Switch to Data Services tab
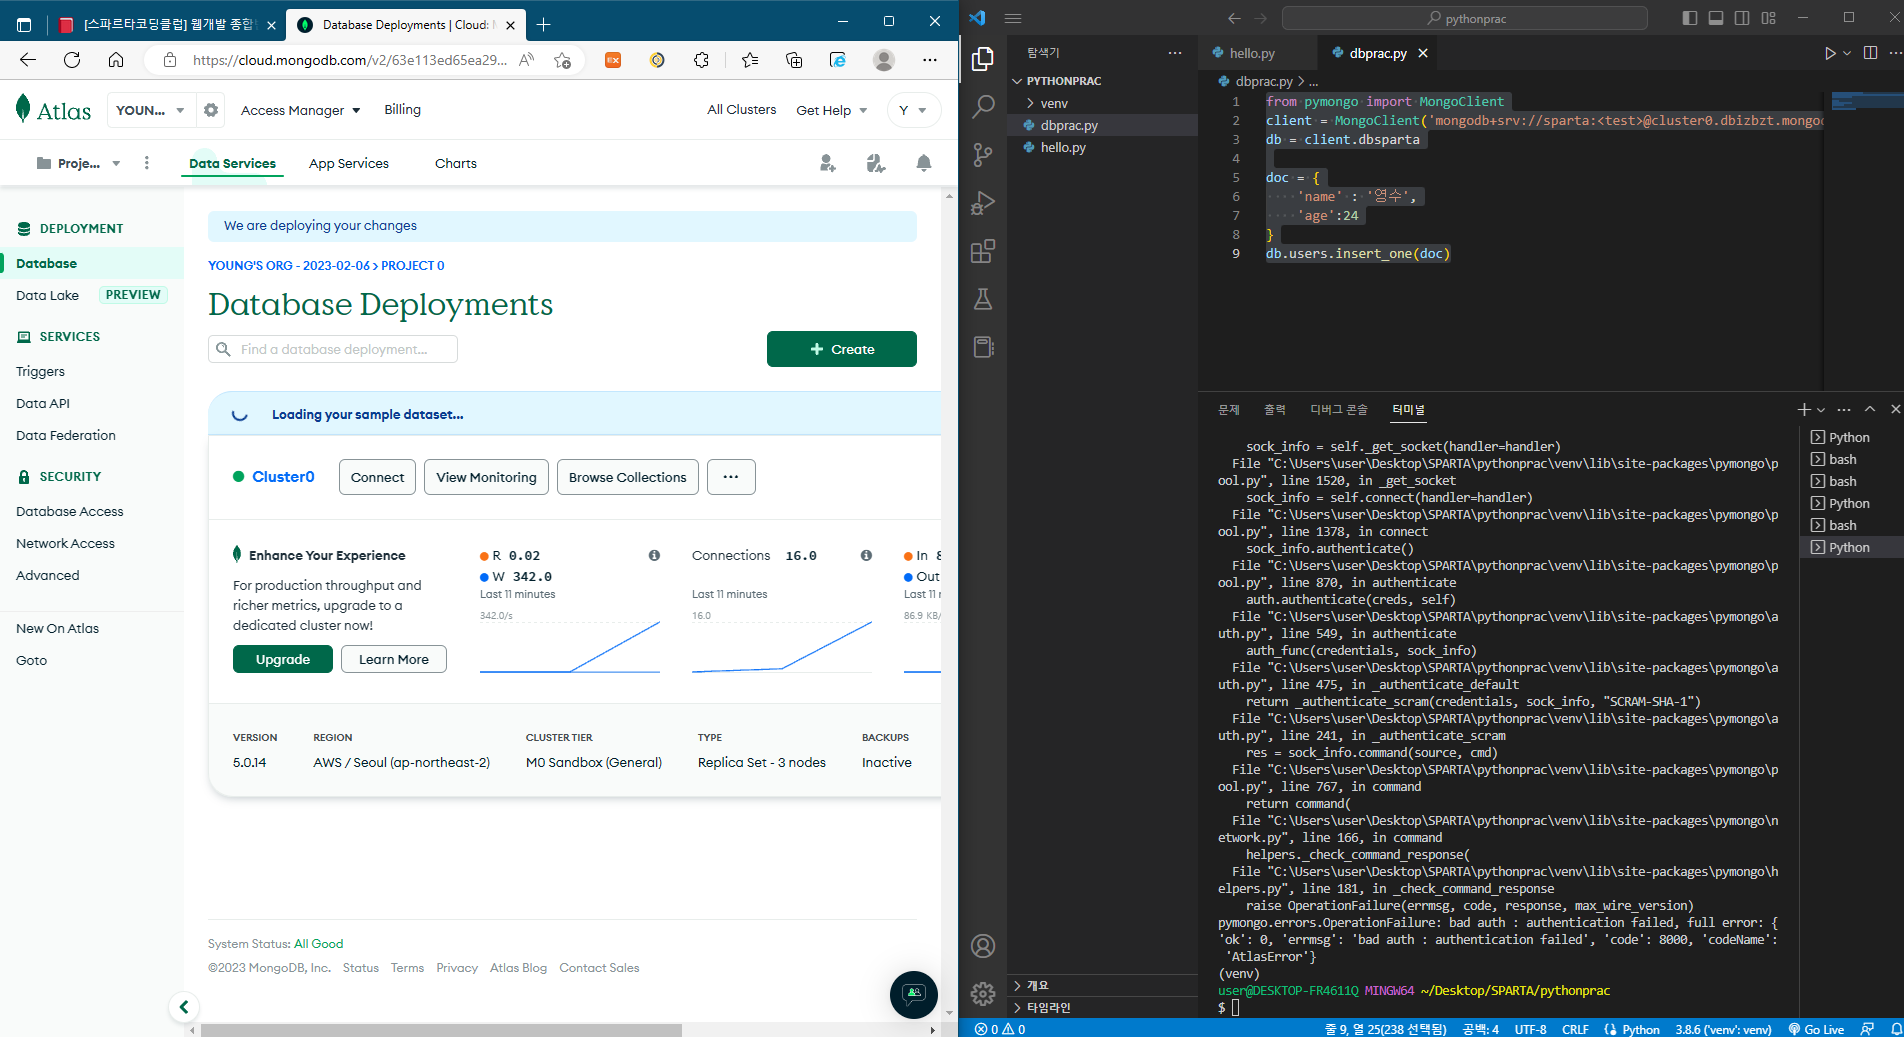Viewport: 1904px width, 1037px height. click(x=232, y=163)
